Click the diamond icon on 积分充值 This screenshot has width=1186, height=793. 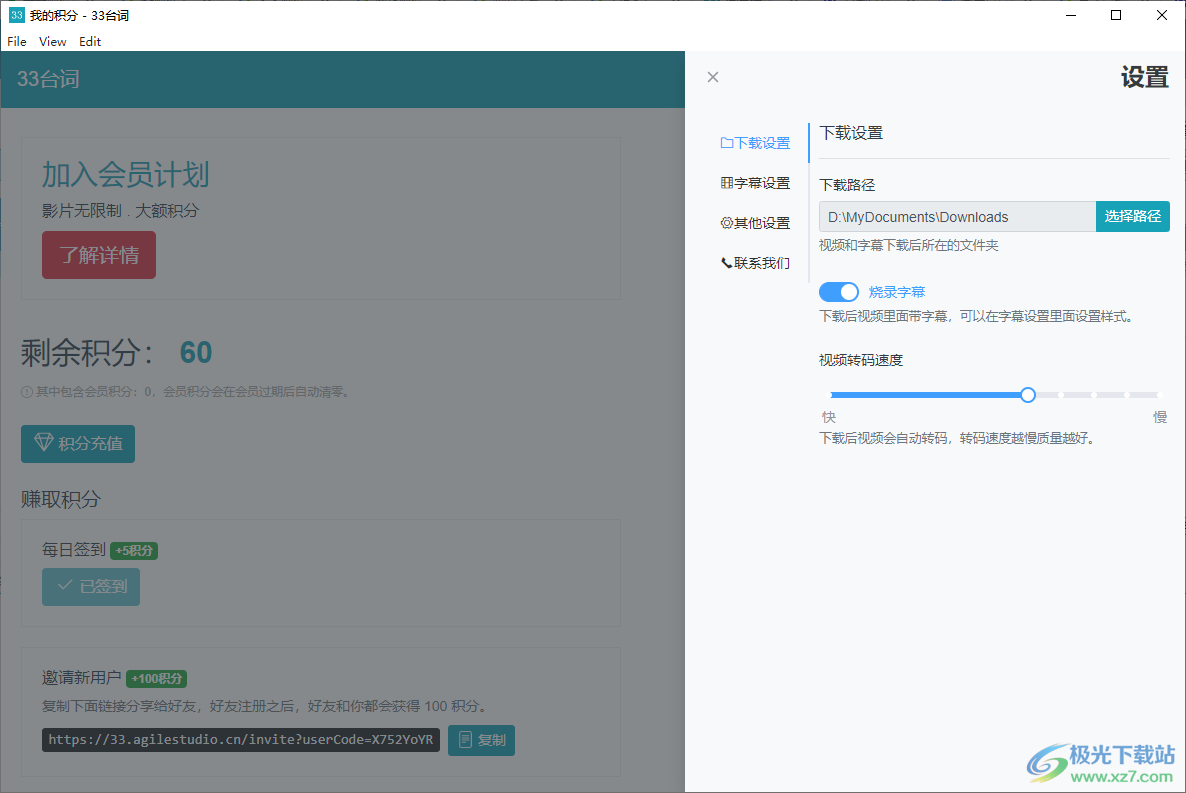point(44,443)
